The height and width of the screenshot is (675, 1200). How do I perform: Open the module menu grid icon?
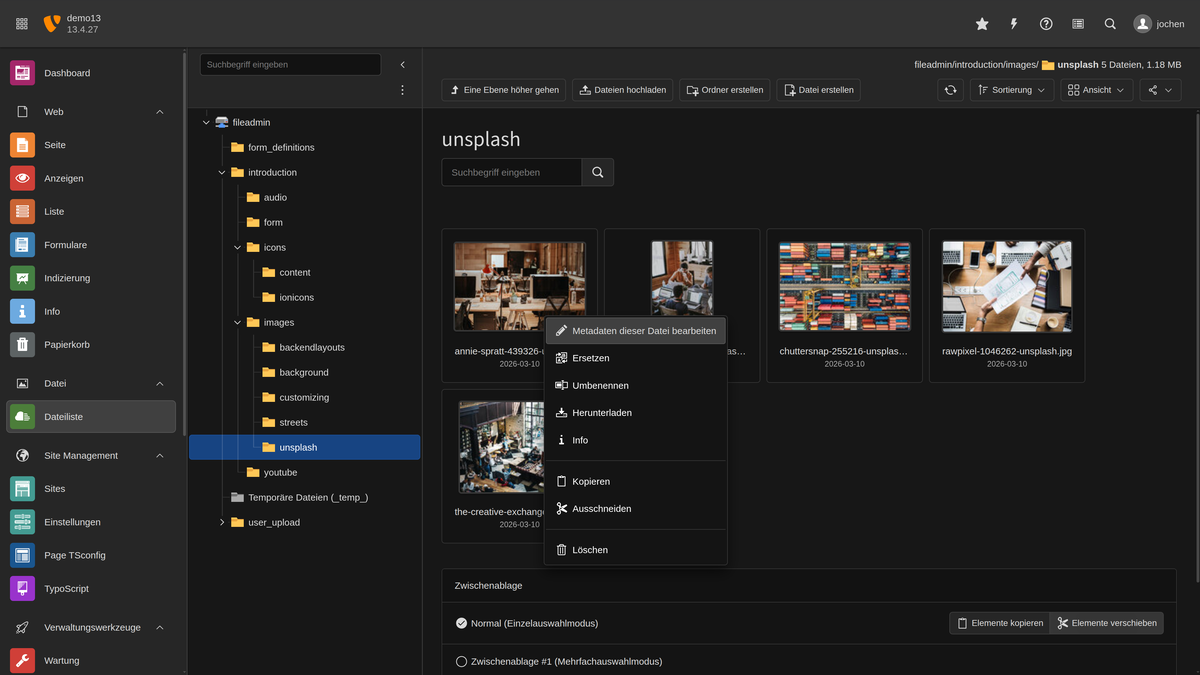coord(20,23)
